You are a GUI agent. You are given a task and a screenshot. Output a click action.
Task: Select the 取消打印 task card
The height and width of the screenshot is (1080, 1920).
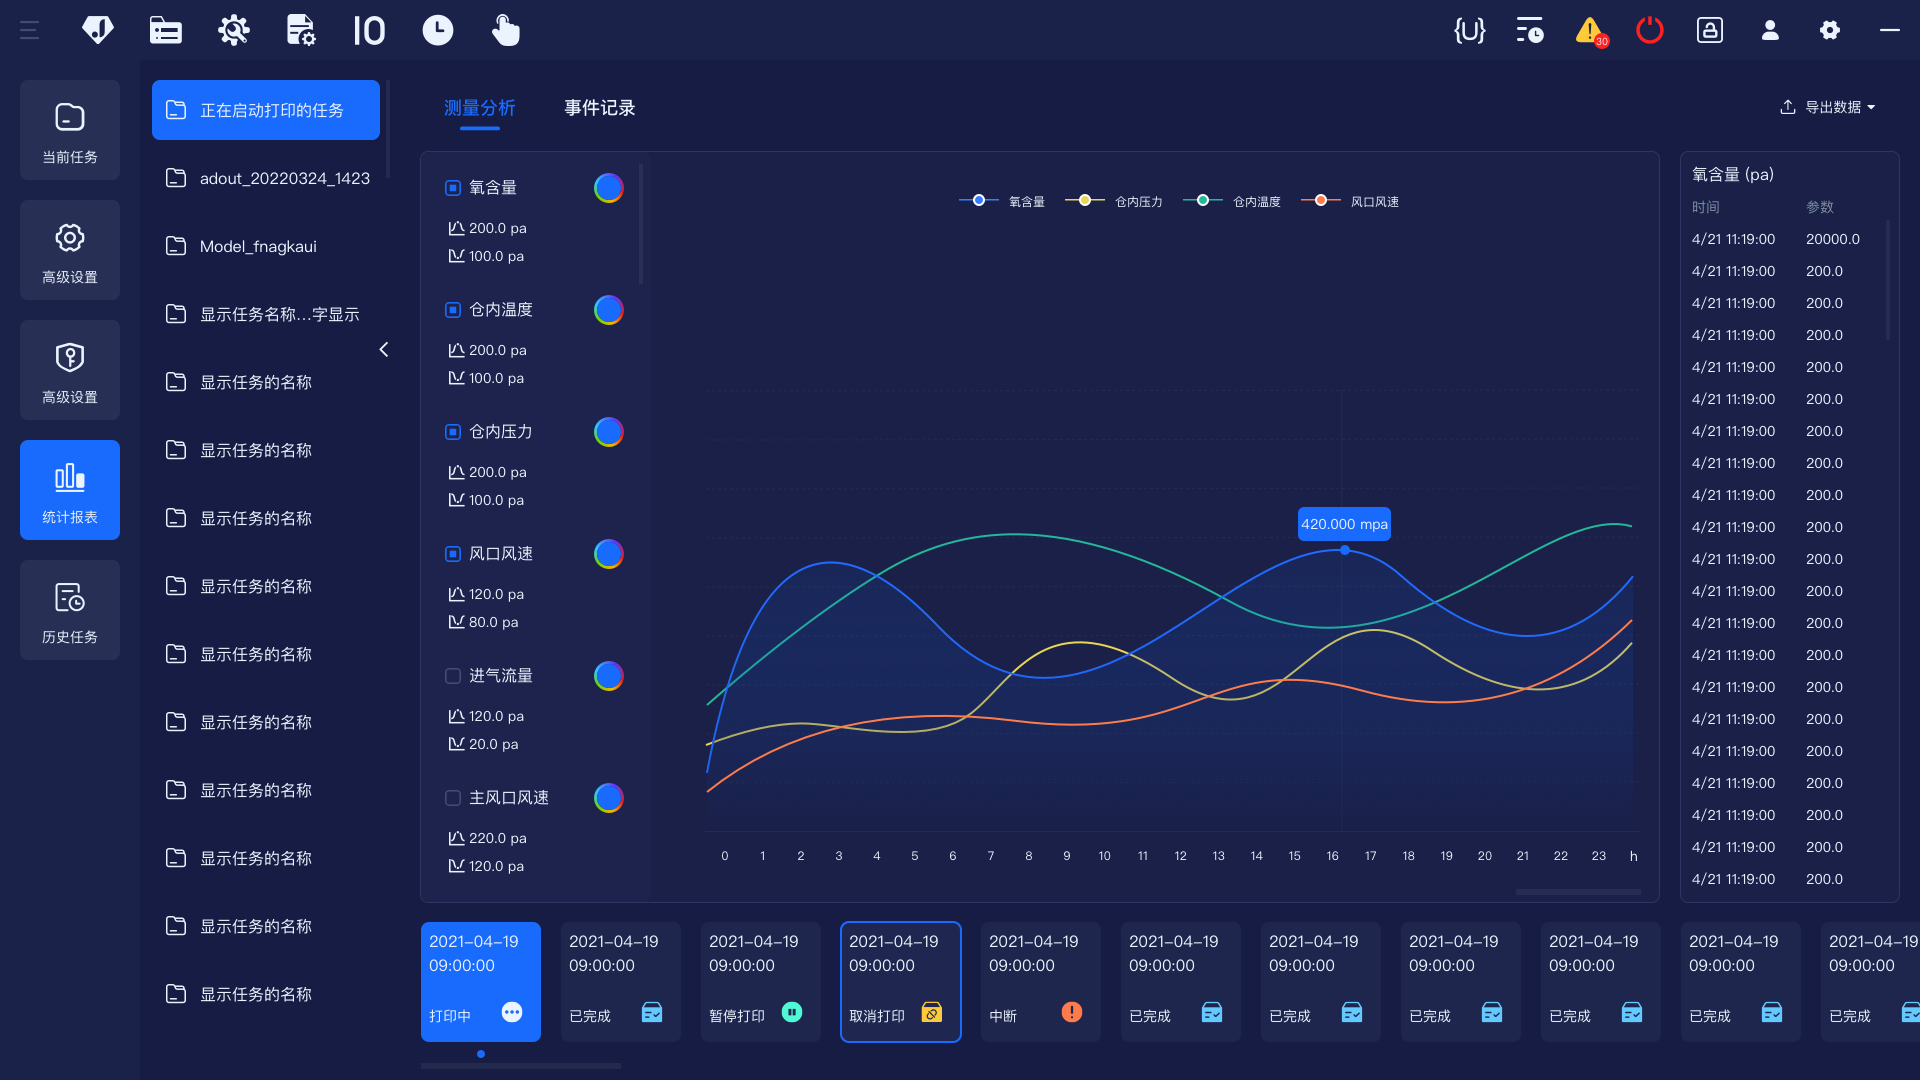tap(900, 981)
